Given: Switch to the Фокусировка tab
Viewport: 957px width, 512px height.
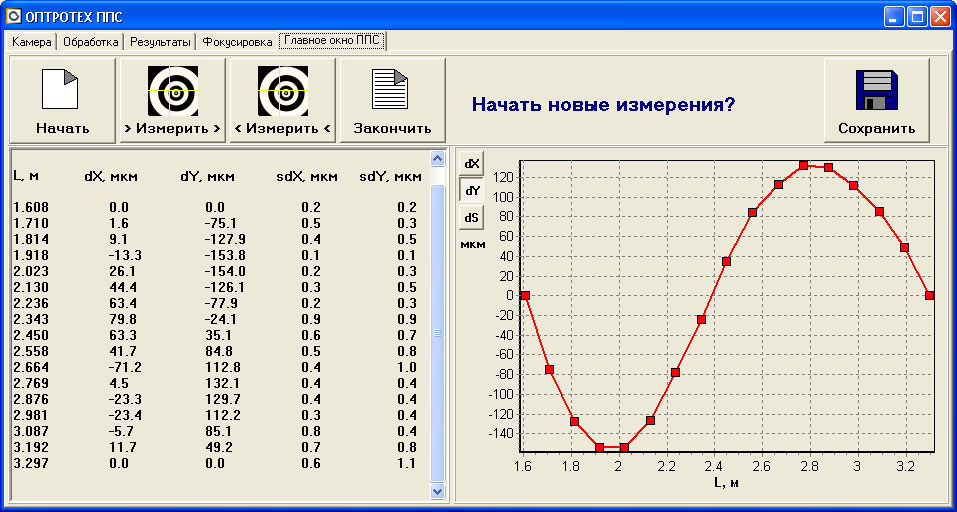Looking at the screenshot, I should pyautogui.click(x=237, y=42).
